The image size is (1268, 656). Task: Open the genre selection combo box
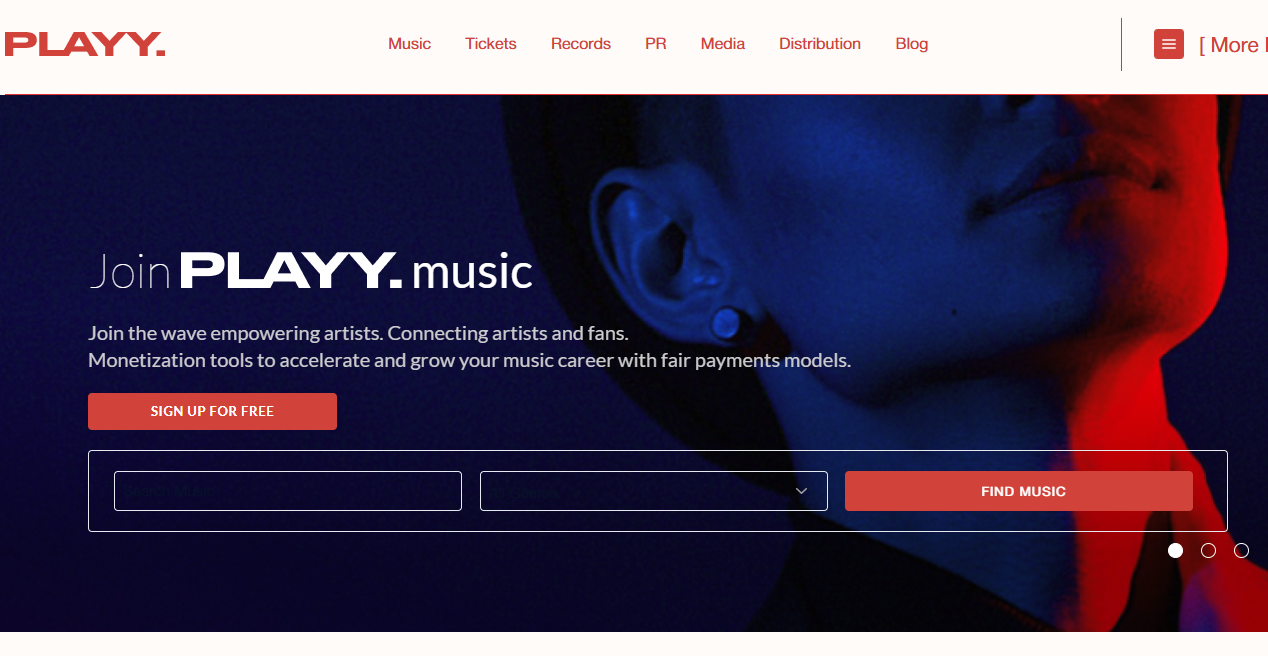click(654, 491)
